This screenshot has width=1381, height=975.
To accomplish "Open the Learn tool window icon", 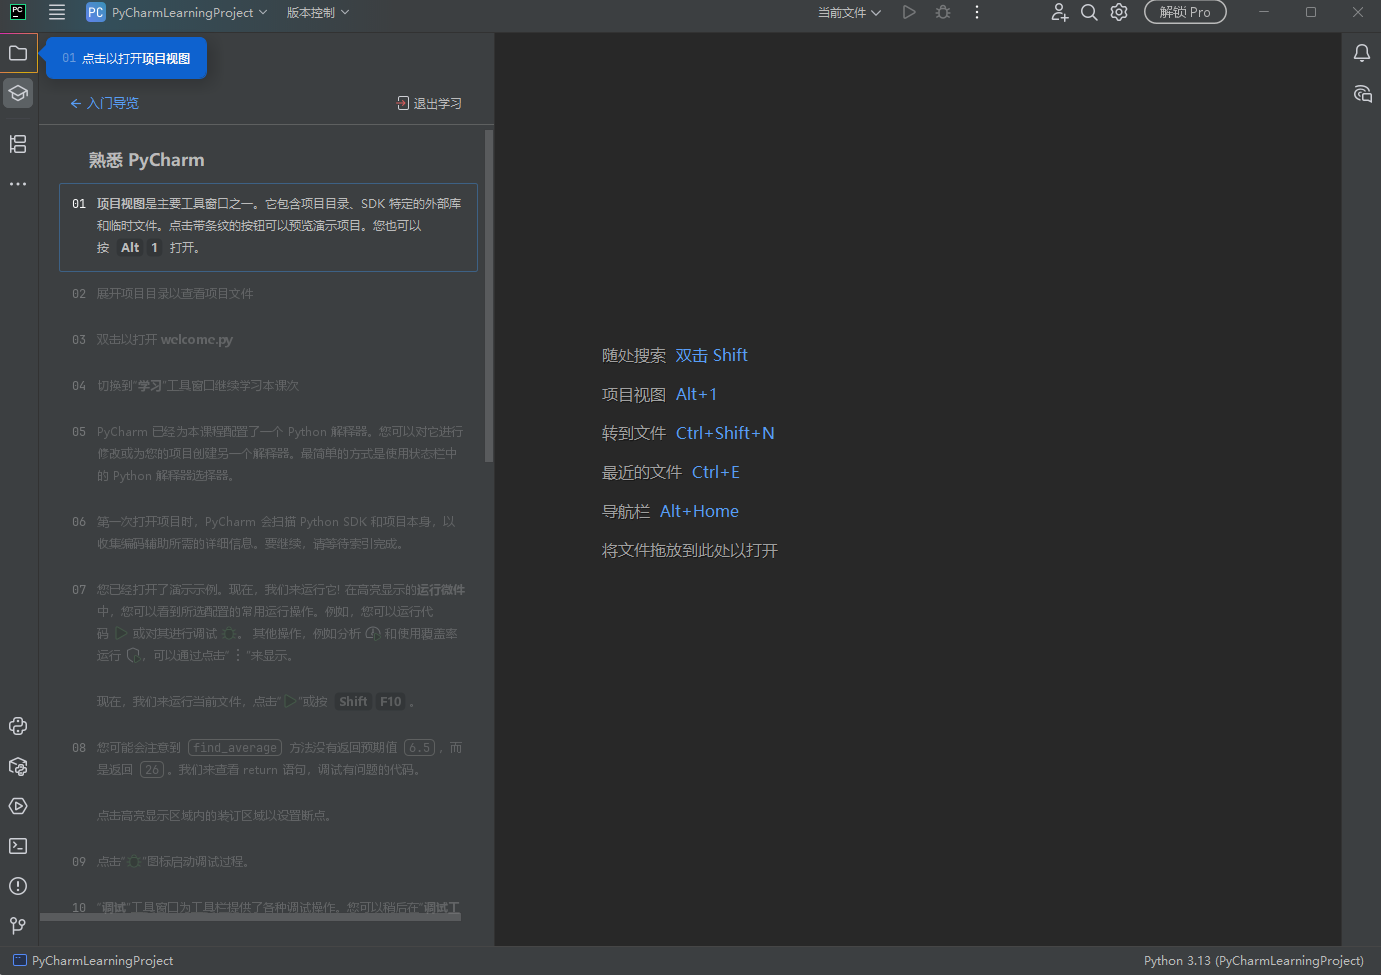I will 18,93.
